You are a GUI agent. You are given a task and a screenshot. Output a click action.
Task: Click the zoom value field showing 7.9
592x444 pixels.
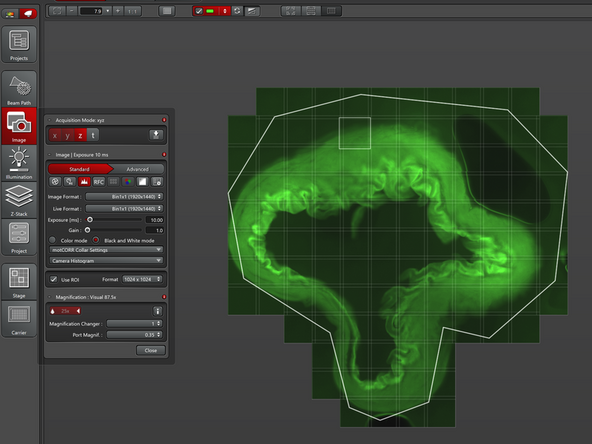pyautogui.click(x=91, y=11)
